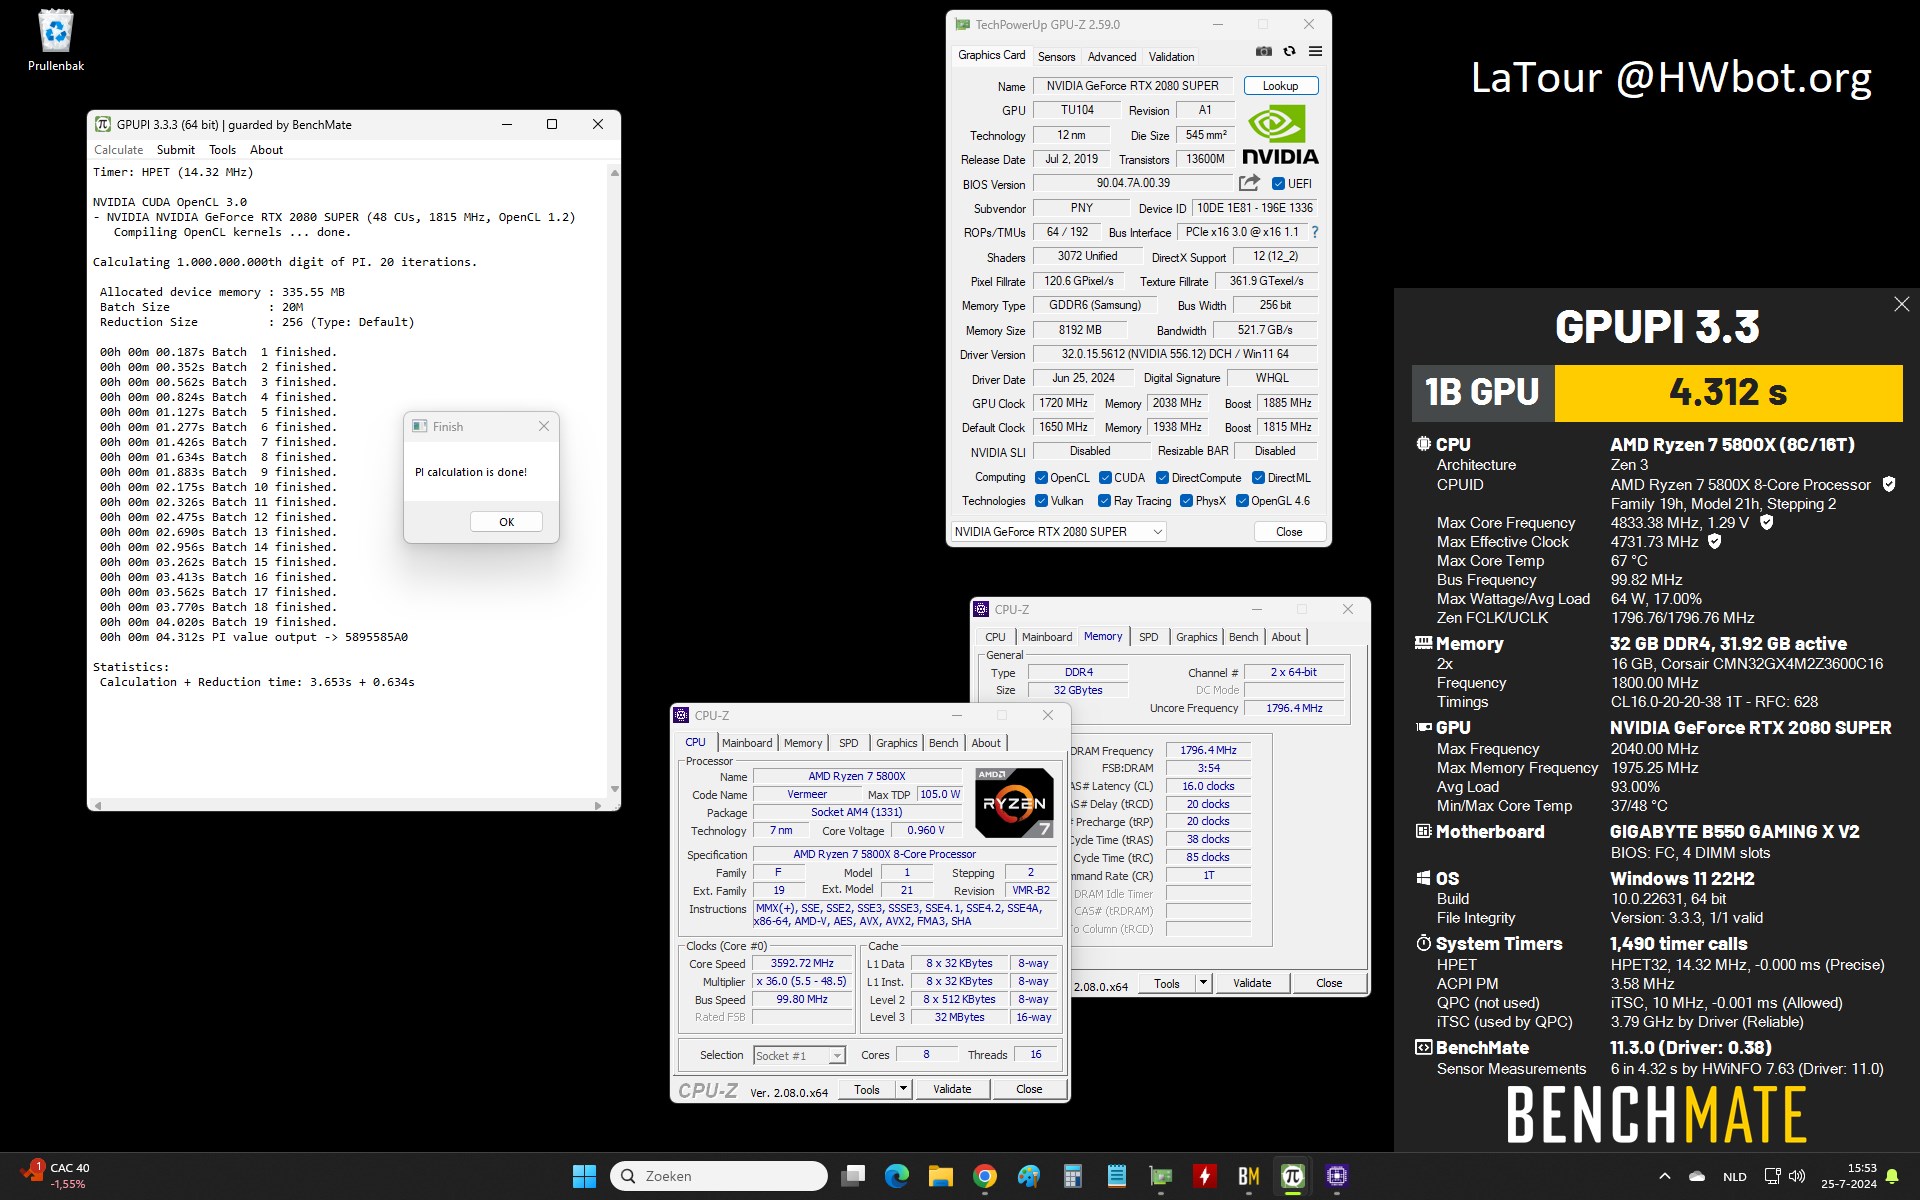Screen dimensions: 1920x1200
Task: Expand Tools dropdown arrow in Memory CPU-Z window
Action: [x=1203, y=983]
